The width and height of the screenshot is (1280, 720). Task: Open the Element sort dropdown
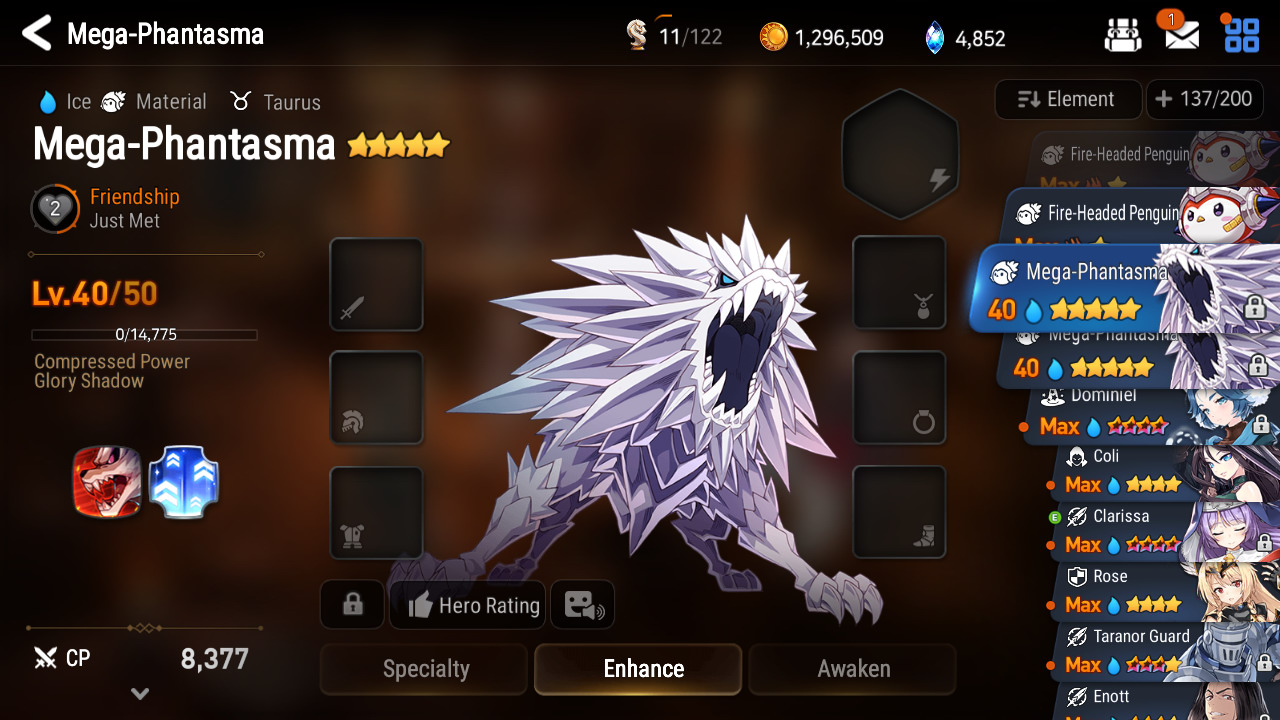(x=1068, y=99)
